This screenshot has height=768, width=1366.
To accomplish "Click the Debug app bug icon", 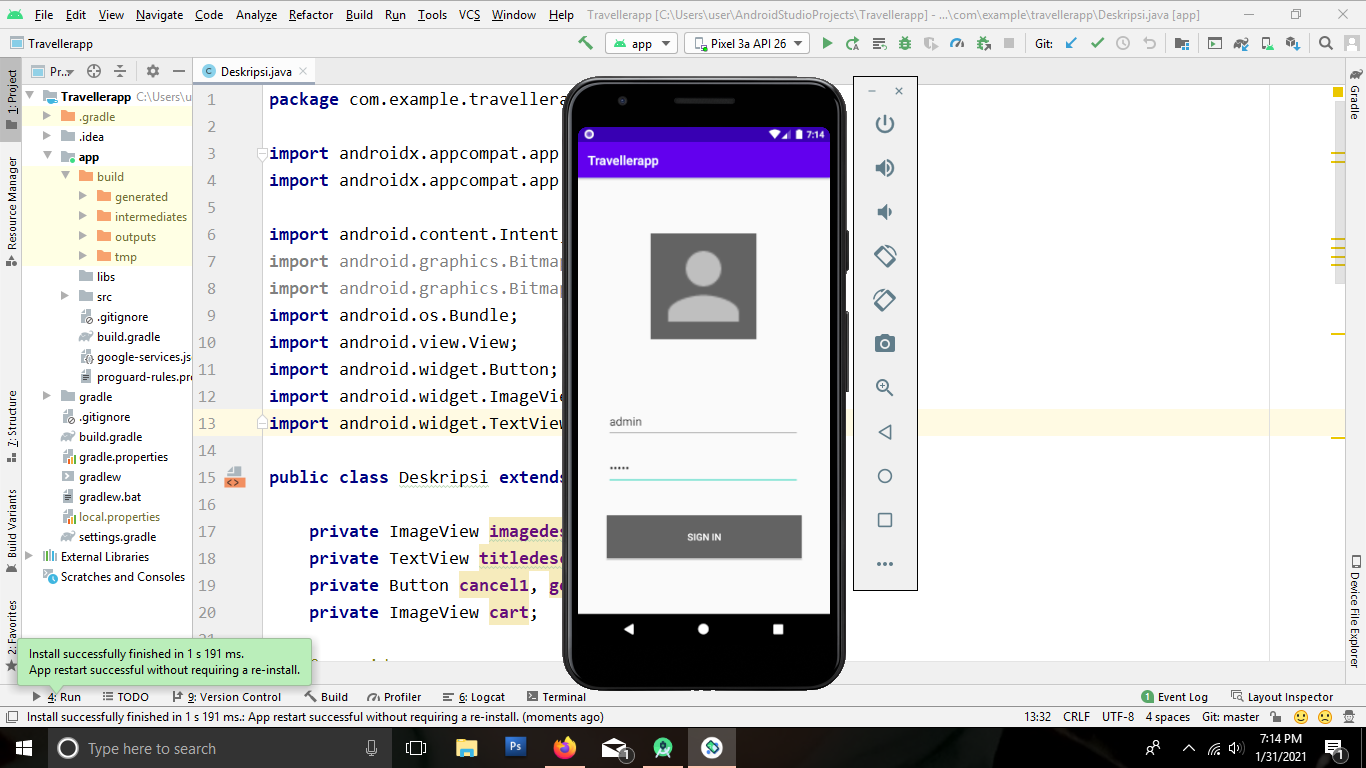I will [x=905, y=43].
